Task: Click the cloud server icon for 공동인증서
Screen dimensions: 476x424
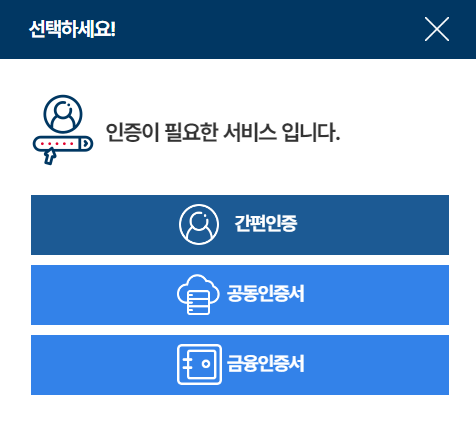Action: point(198,295)
